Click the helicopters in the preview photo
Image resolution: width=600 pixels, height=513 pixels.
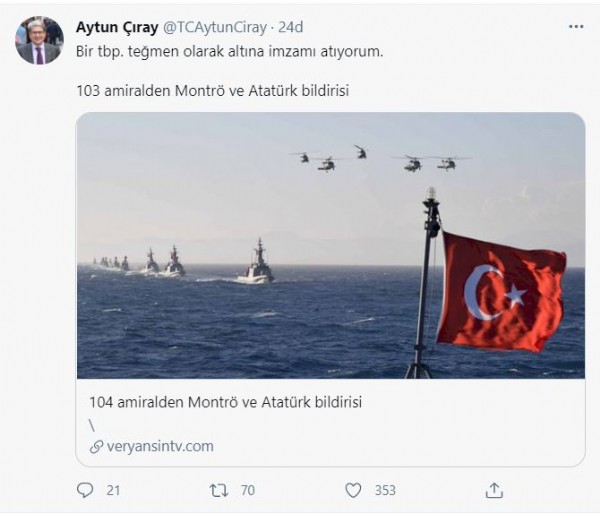[x=380, y=158]
